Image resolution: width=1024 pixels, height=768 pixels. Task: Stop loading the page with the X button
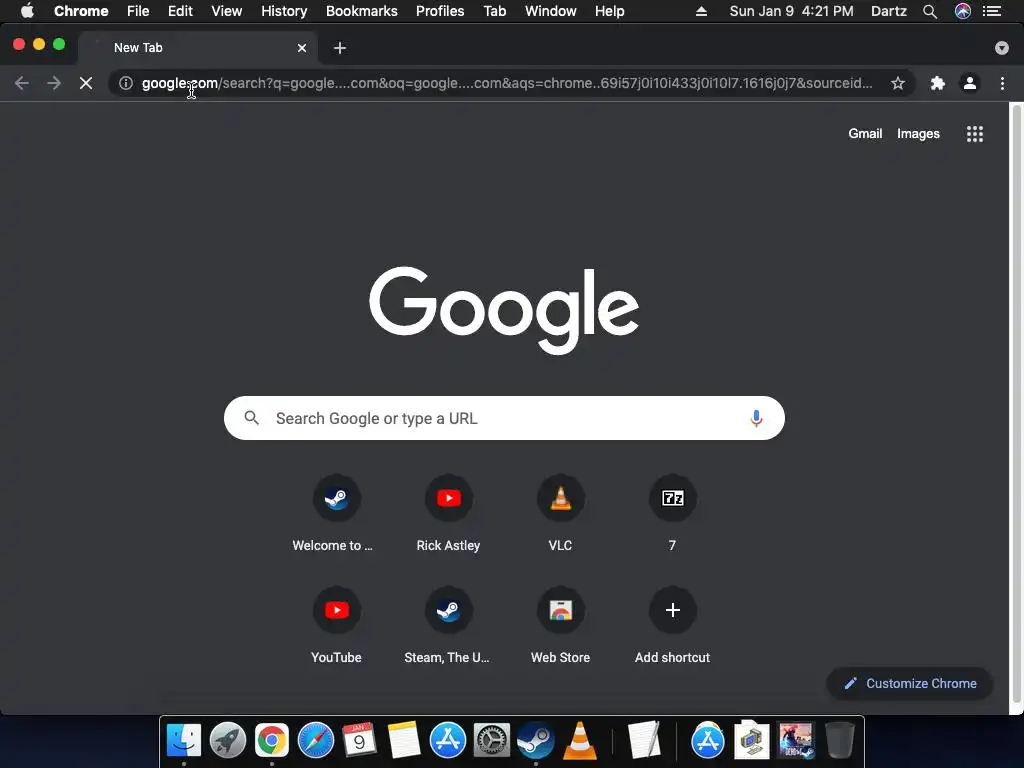(86, 83)
